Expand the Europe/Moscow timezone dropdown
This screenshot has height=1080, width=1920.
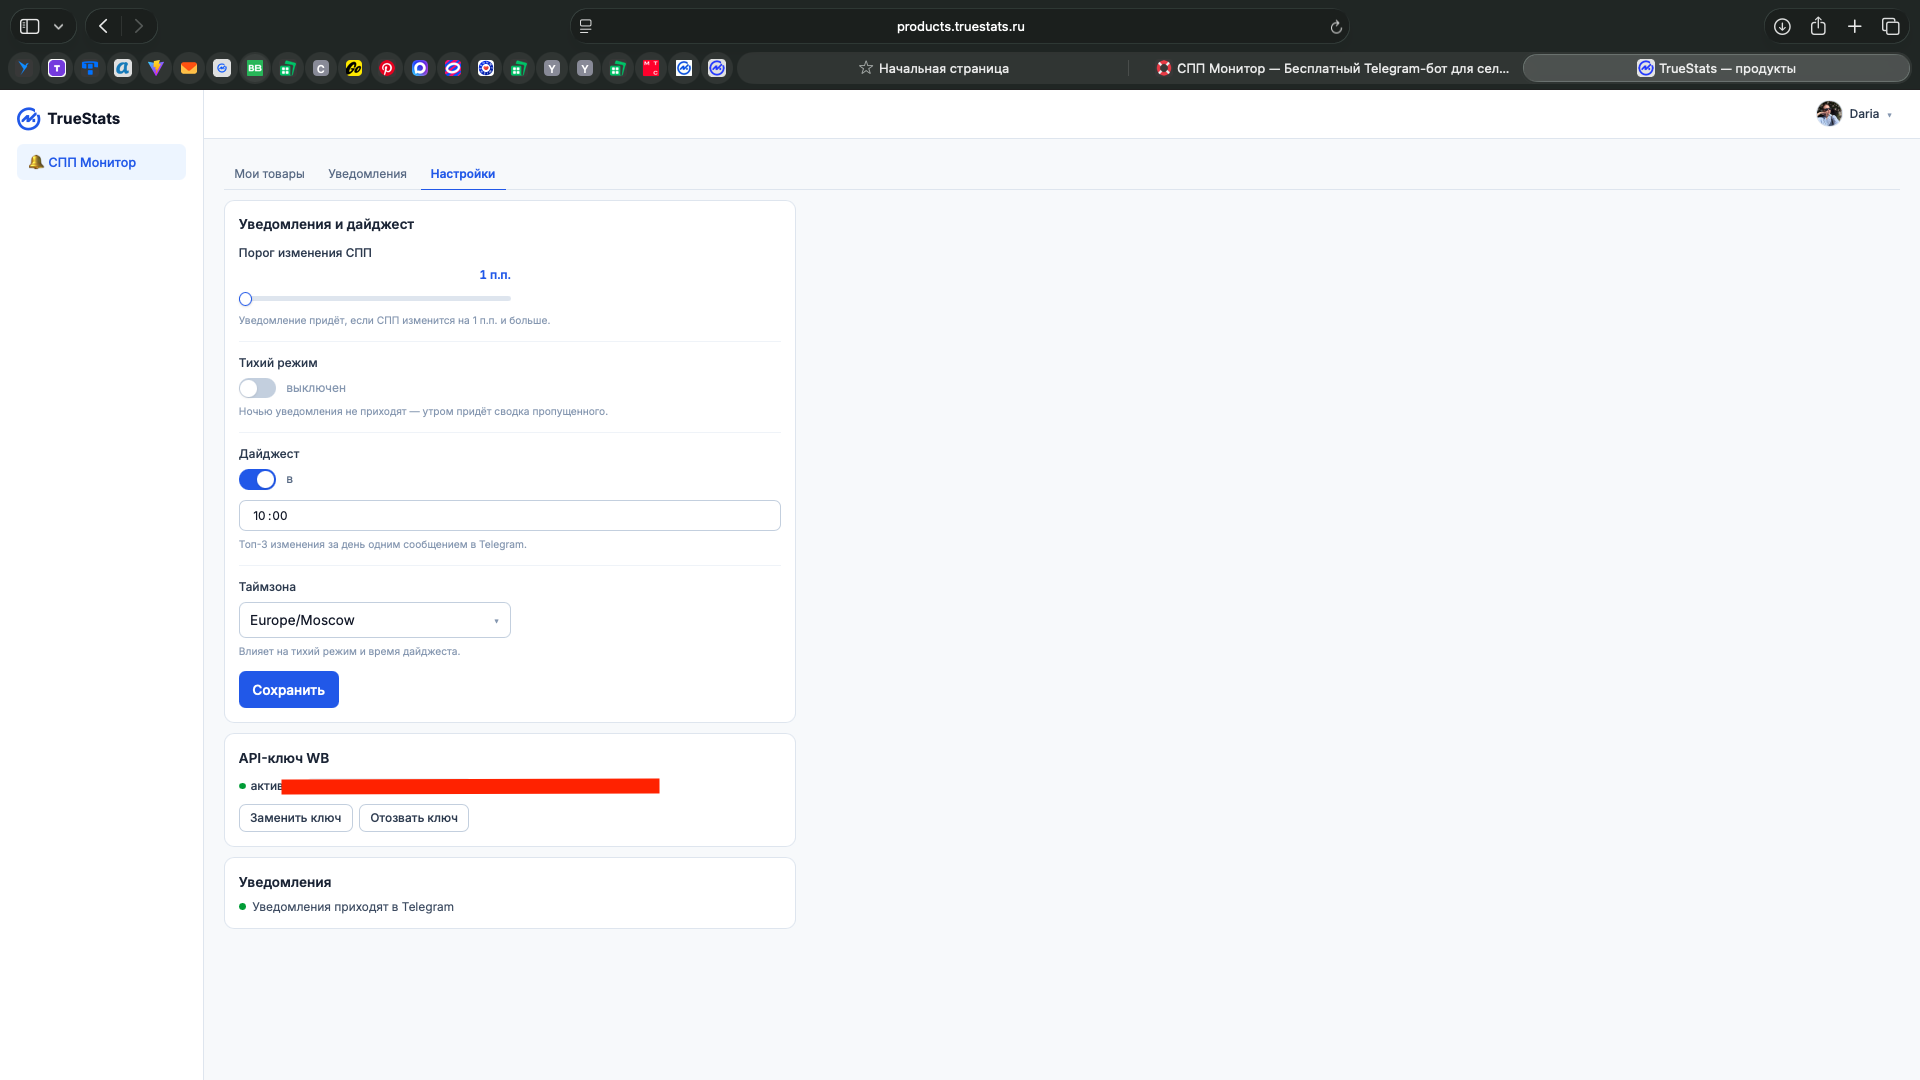[x=375, y=620]
